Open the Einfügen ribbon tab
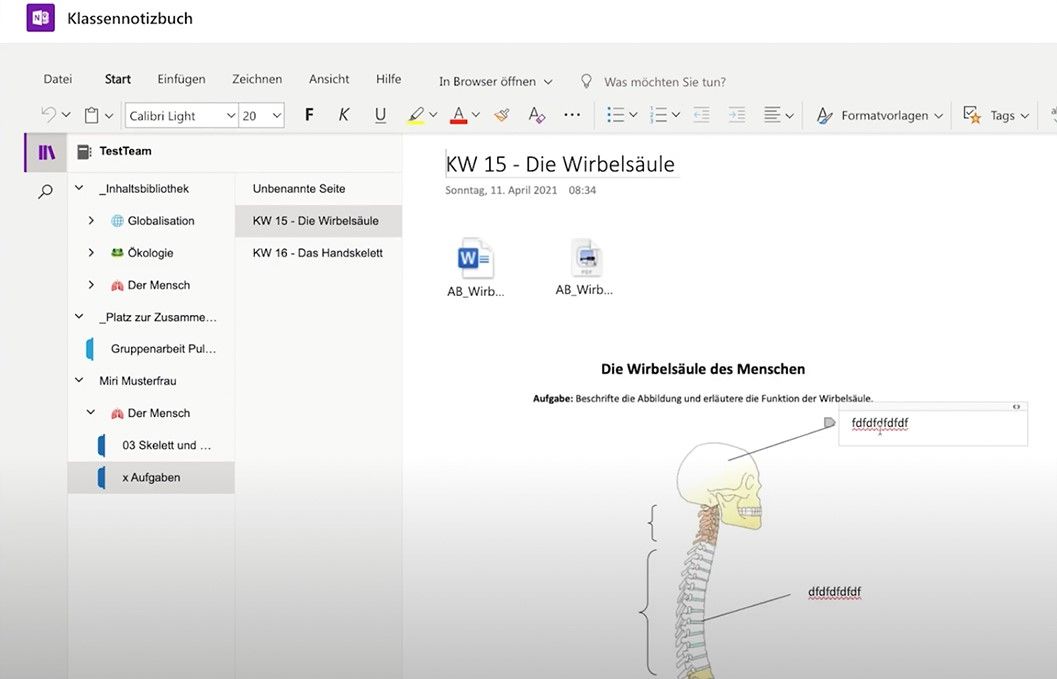This screenshot has height=679, width=1057. tap(181, 79)
